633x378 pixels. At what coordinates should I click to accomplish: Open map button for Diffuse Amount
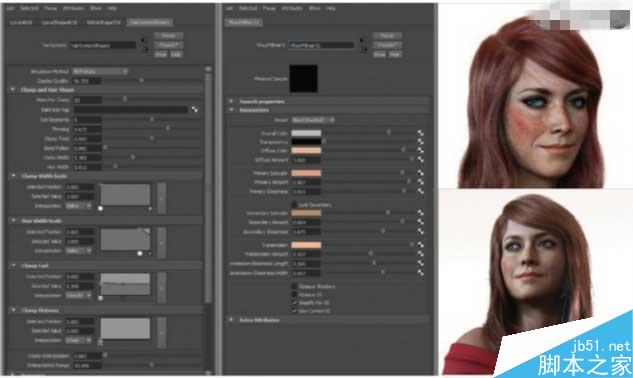[x=420, y=160]
